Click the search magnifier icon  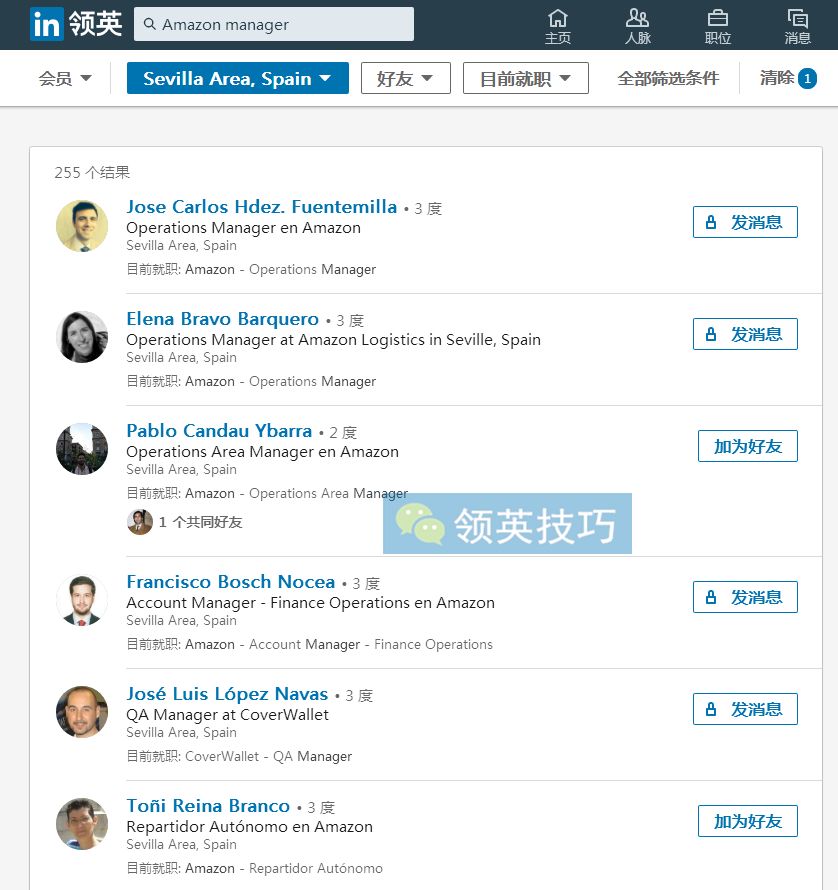149,24
